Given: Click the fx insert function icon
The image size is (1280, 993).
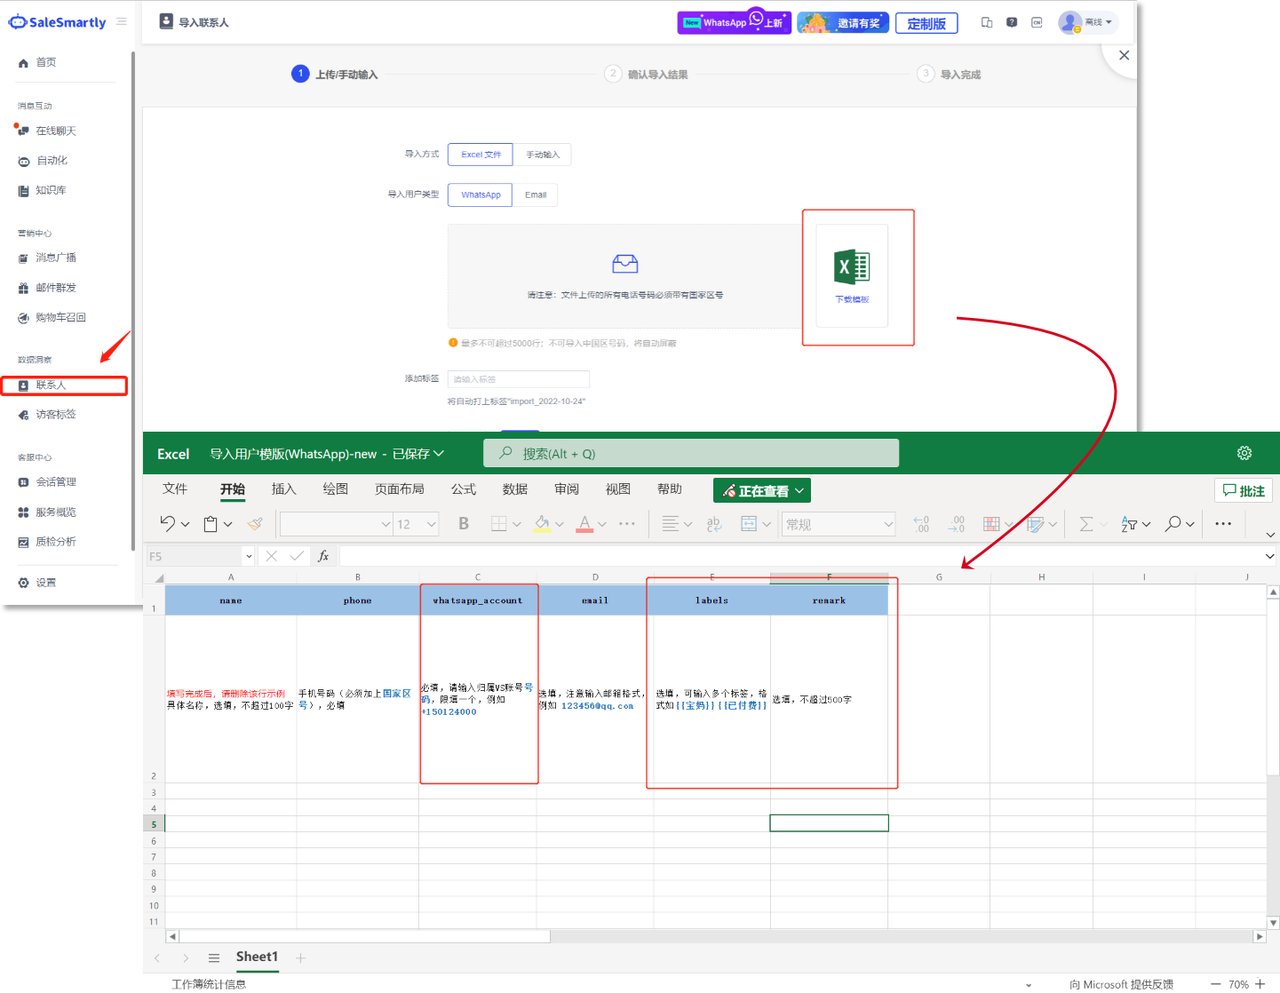Looking at the screenshot, I should 323,556.
